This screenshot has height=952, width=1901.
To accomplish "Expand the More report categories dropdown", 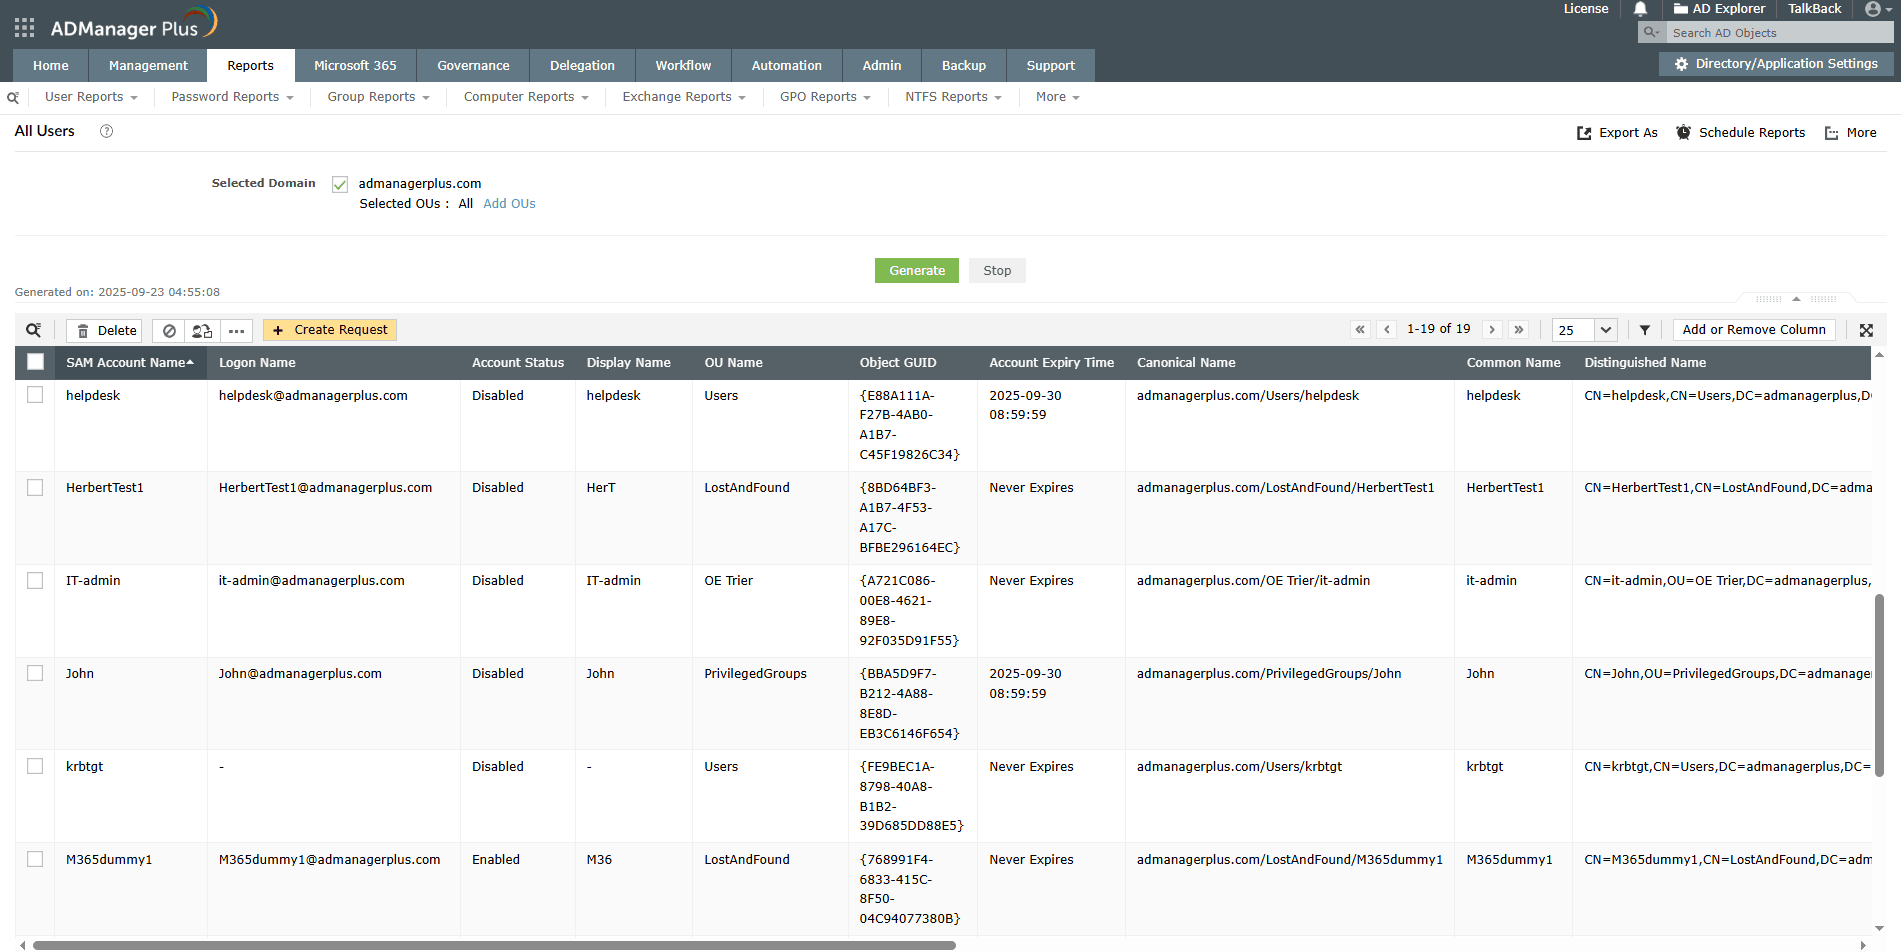I will 1057,97.
